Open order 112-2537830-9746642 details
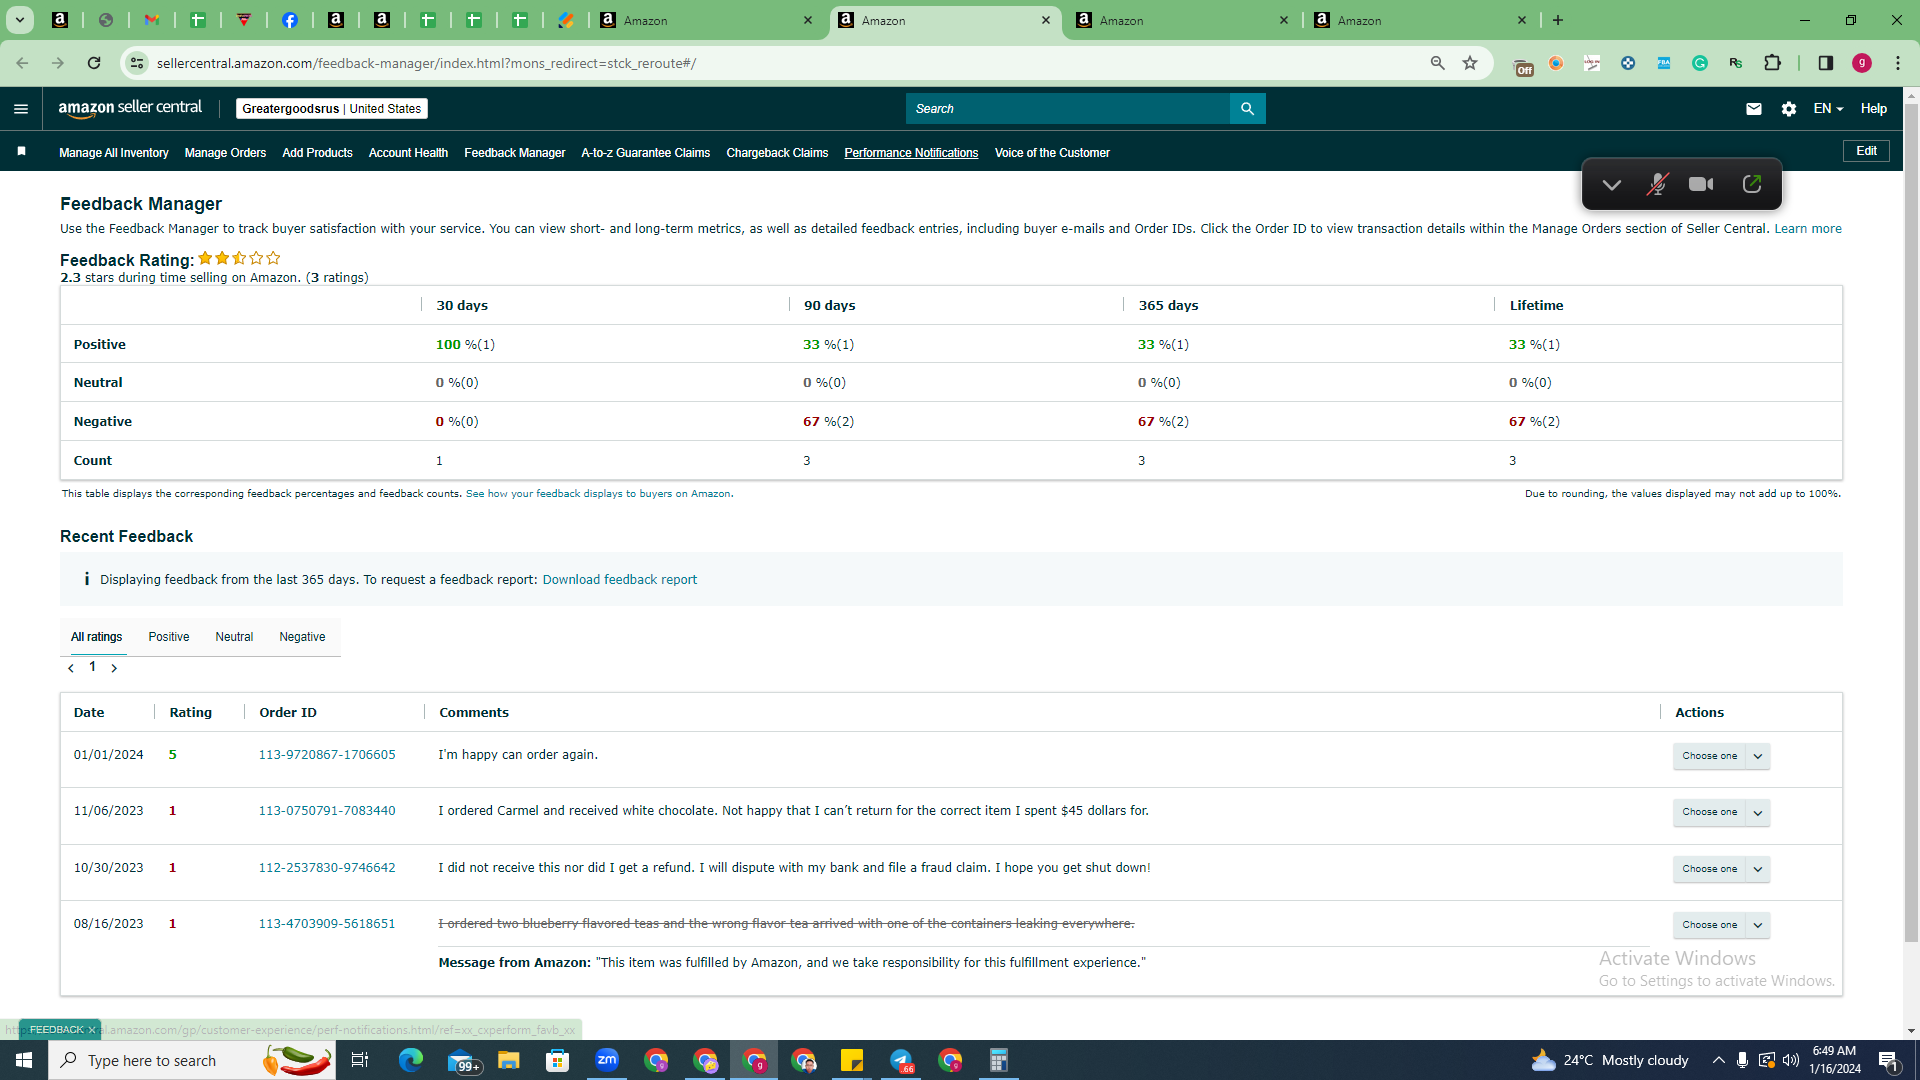The height and width of the screenshot is (1080, 1920). coord(327,868)
